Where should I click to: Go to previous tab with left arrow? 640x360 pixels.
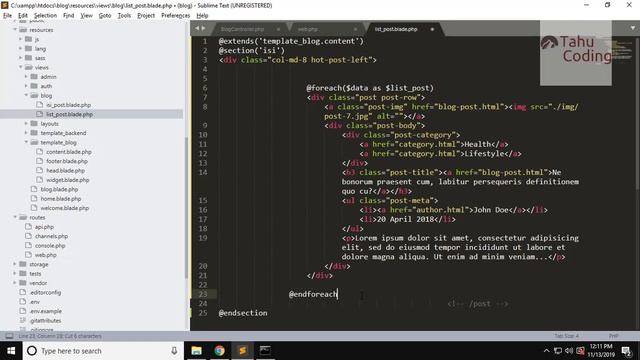pos(197,28)
